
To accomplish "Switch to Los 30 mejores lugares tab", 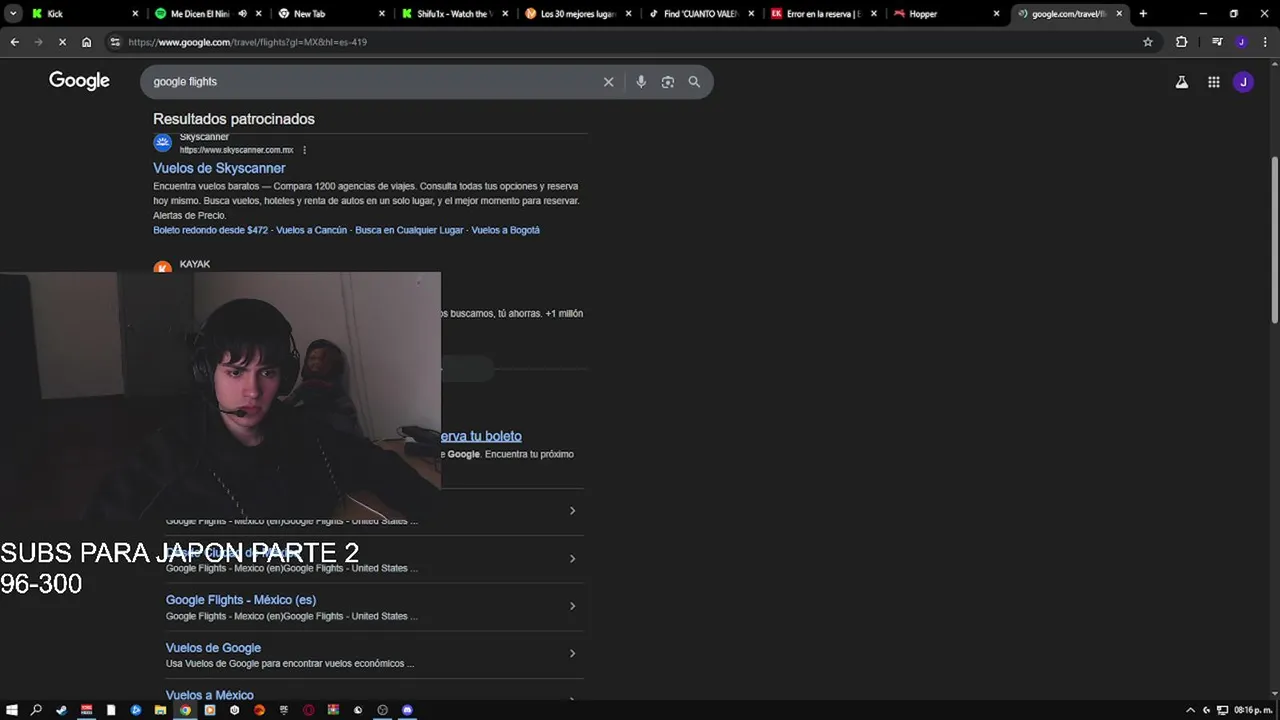I will coord(578,14).
